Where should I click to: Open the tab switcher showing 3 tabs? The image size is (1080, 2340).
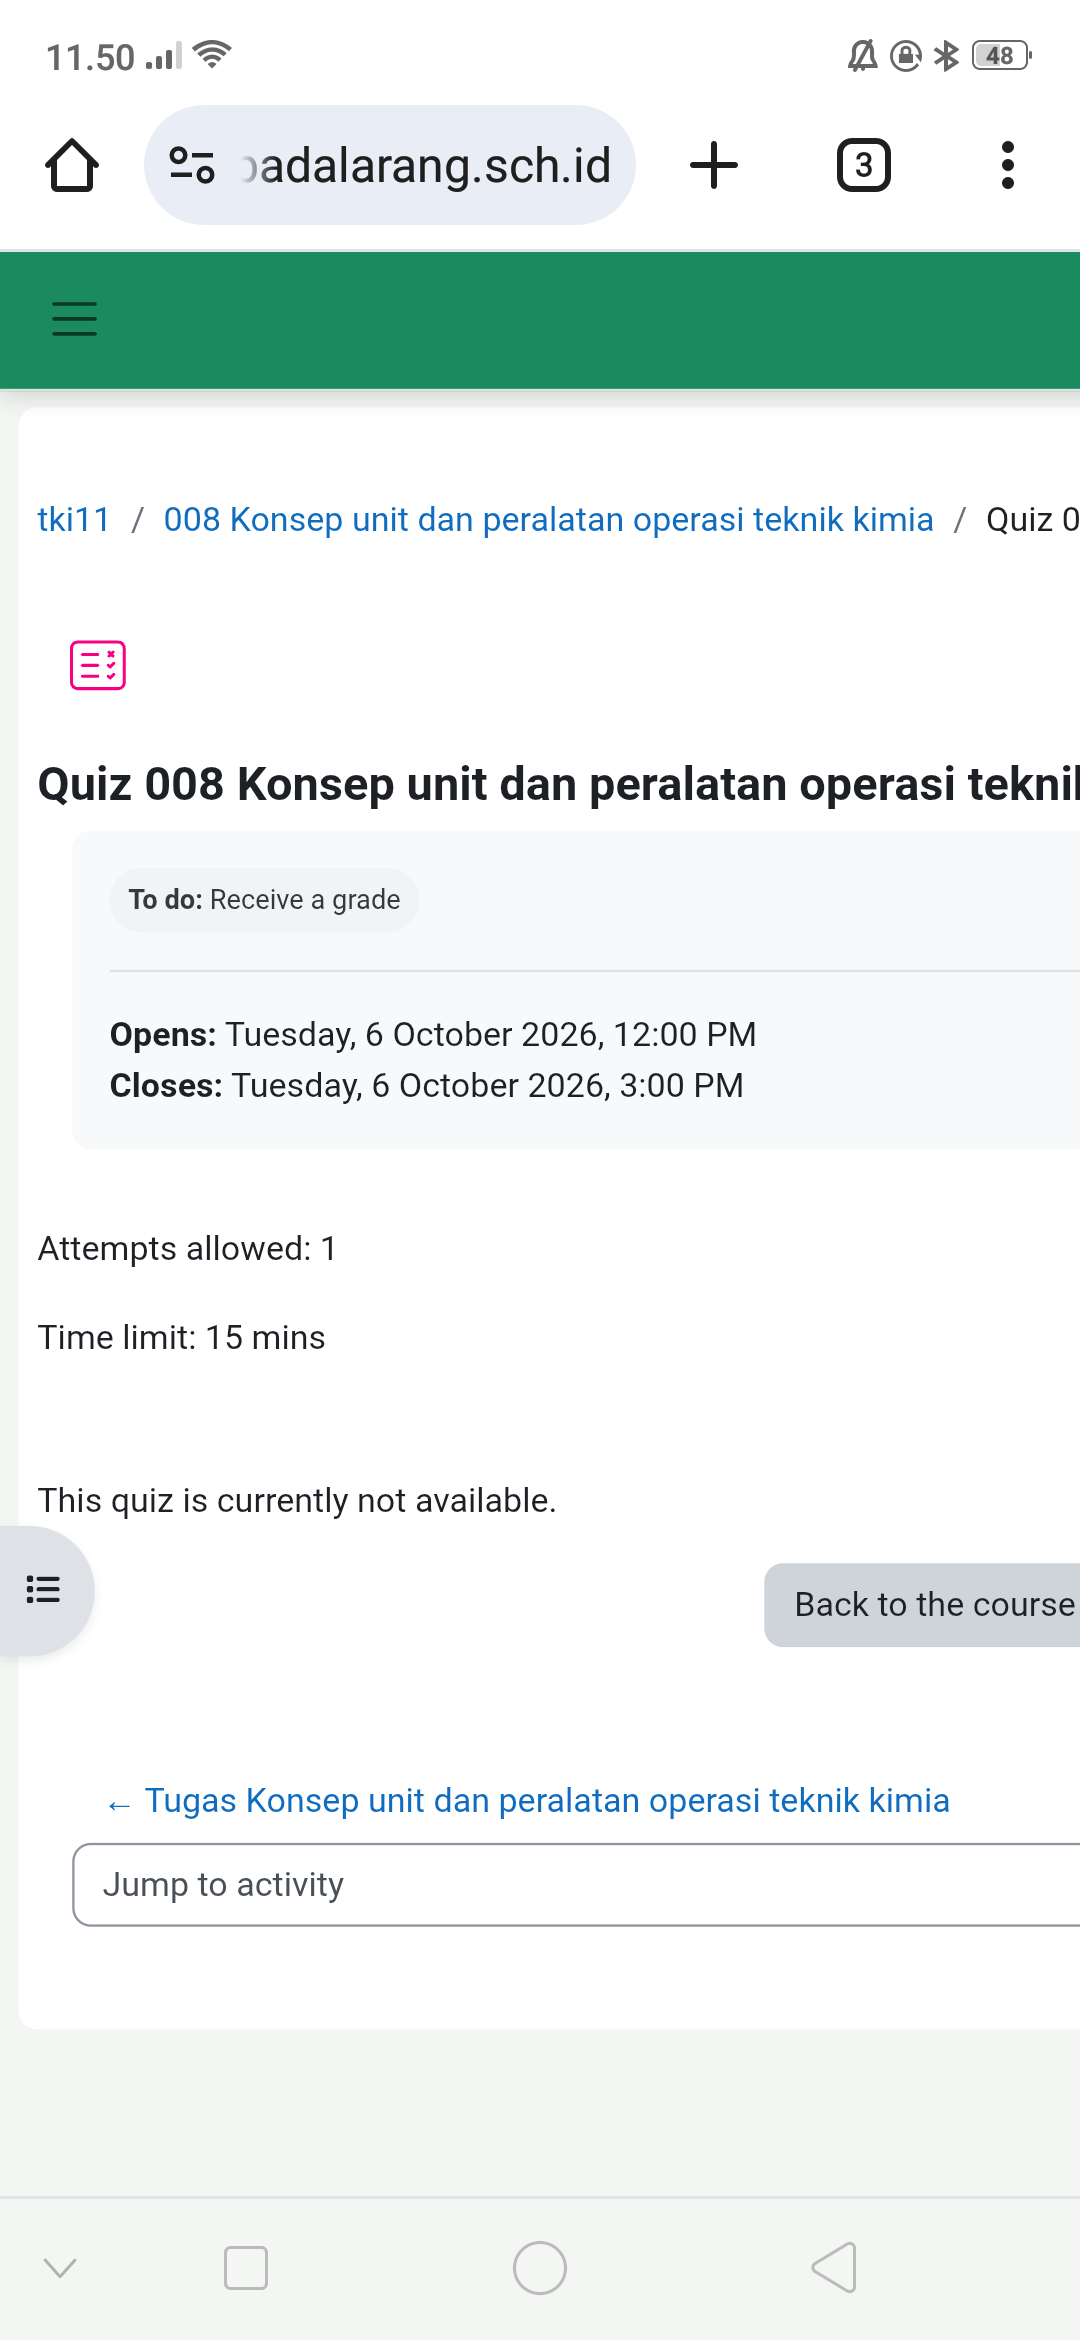tap(863, 165)
